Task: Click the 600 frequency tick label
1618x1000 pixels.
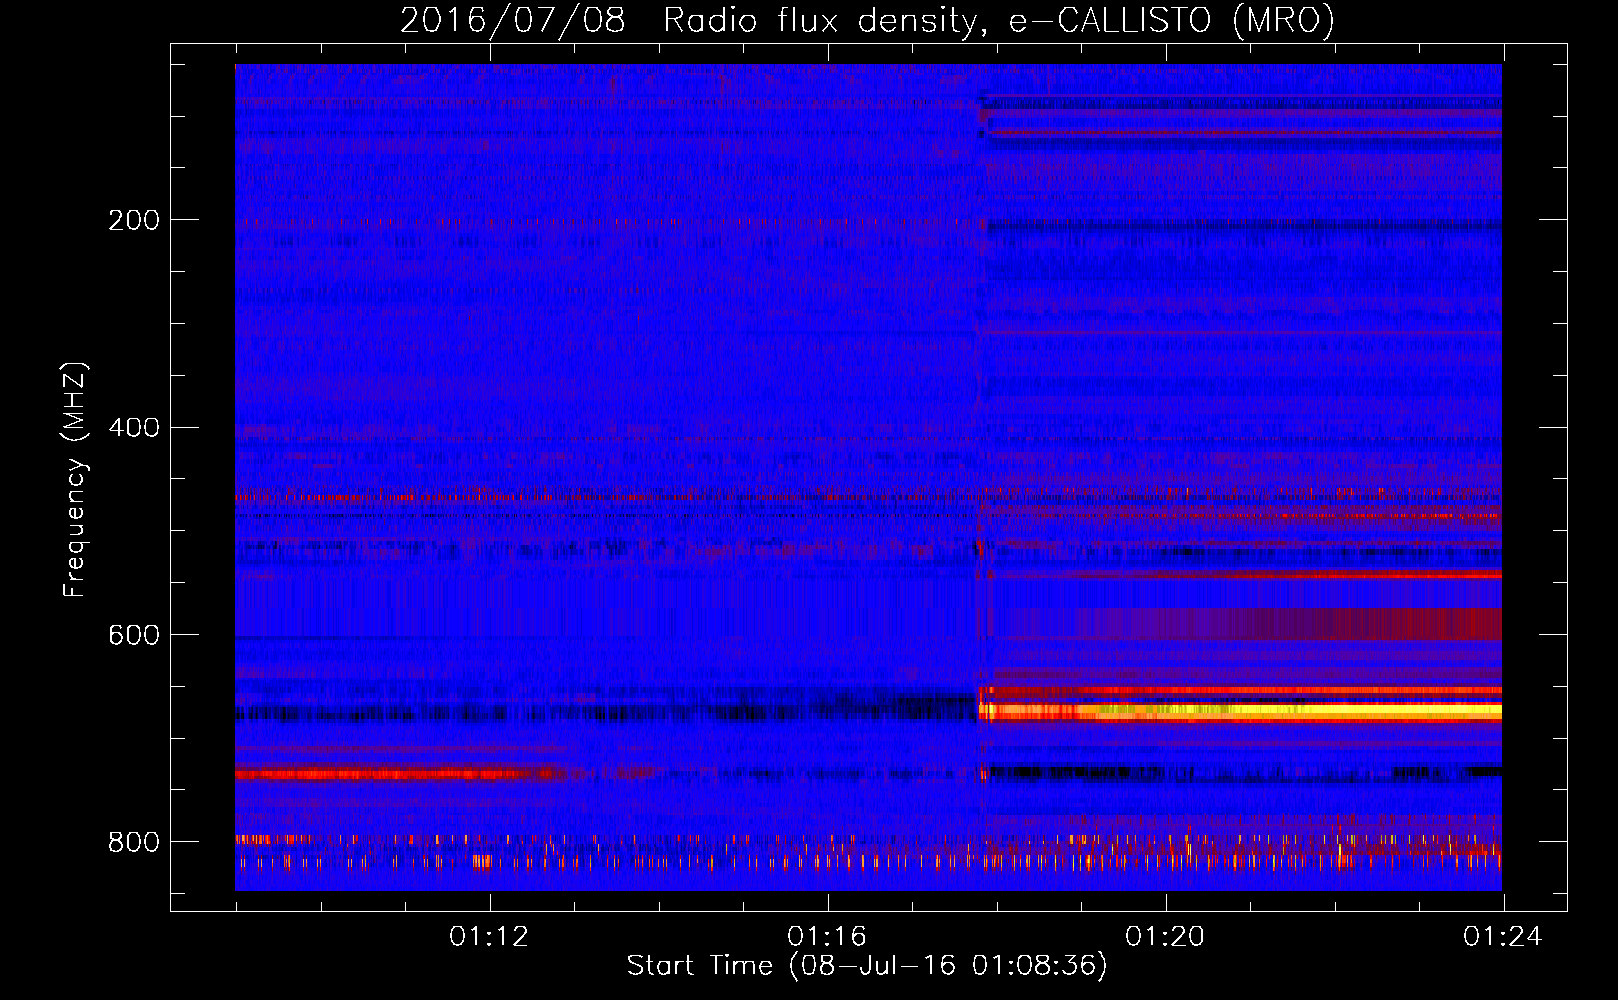Action: click(x=134, y=635)
